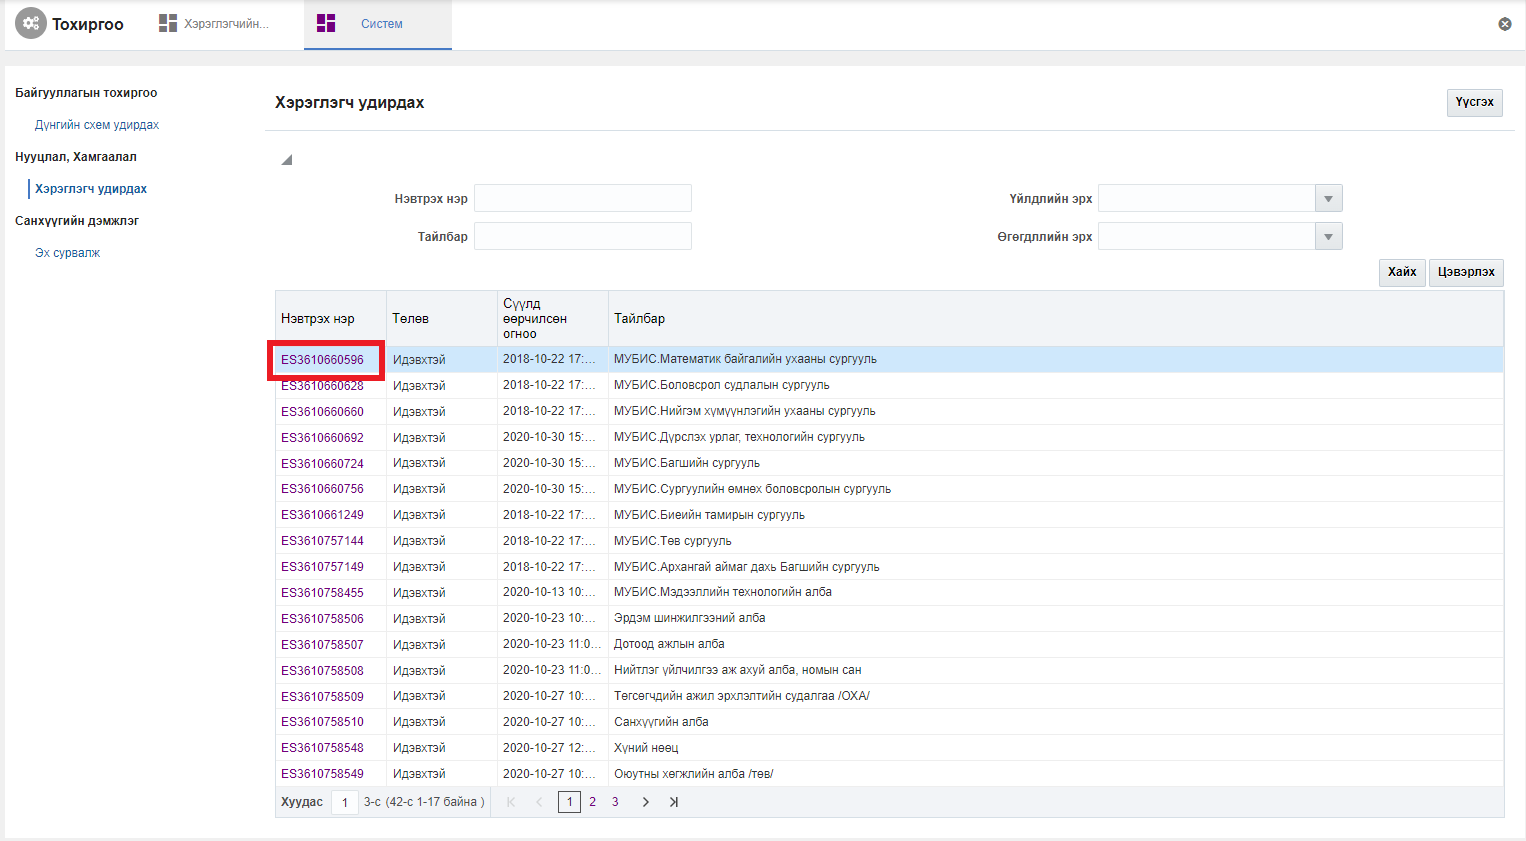Select row Санхүүгийн алба

click(889, 722)
